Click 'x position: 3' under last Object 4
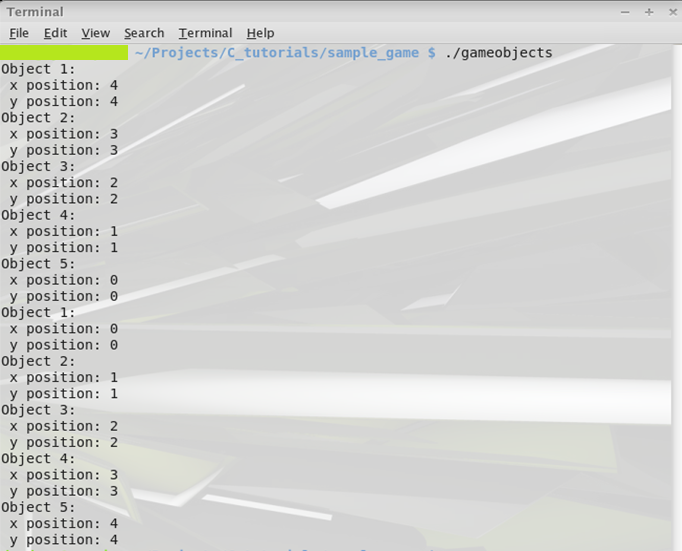This screenshot has height=551, width=682. (x=64, y=474)
